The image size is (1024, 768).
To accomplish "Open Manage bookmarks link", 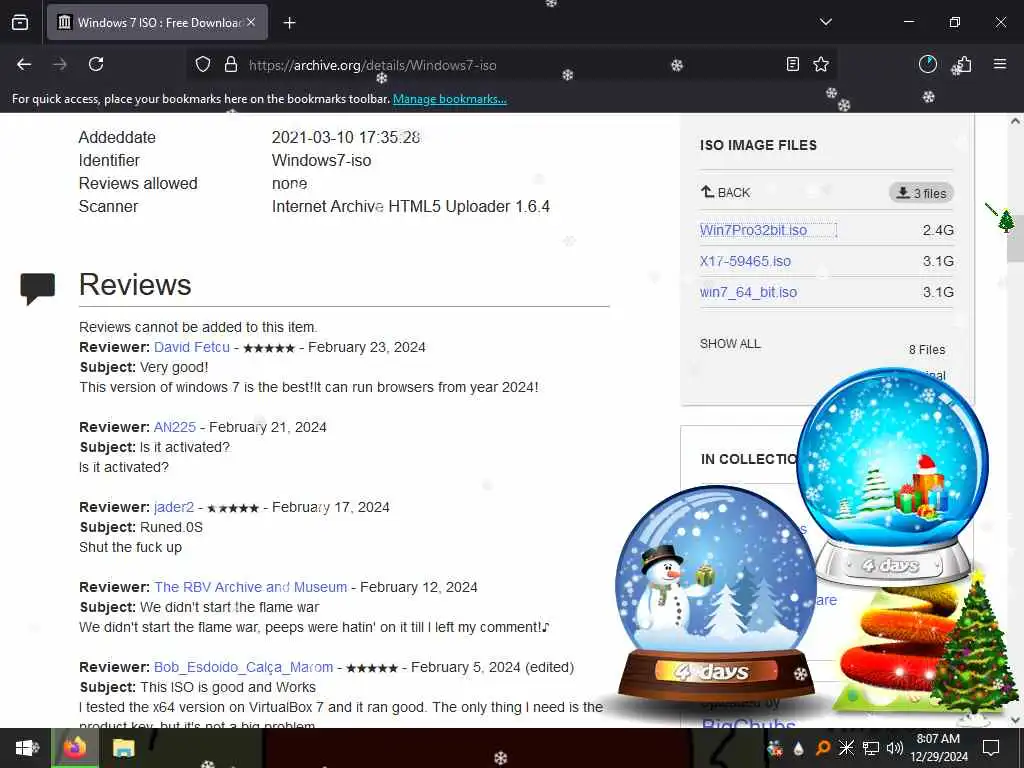I will tap(449, 99).
